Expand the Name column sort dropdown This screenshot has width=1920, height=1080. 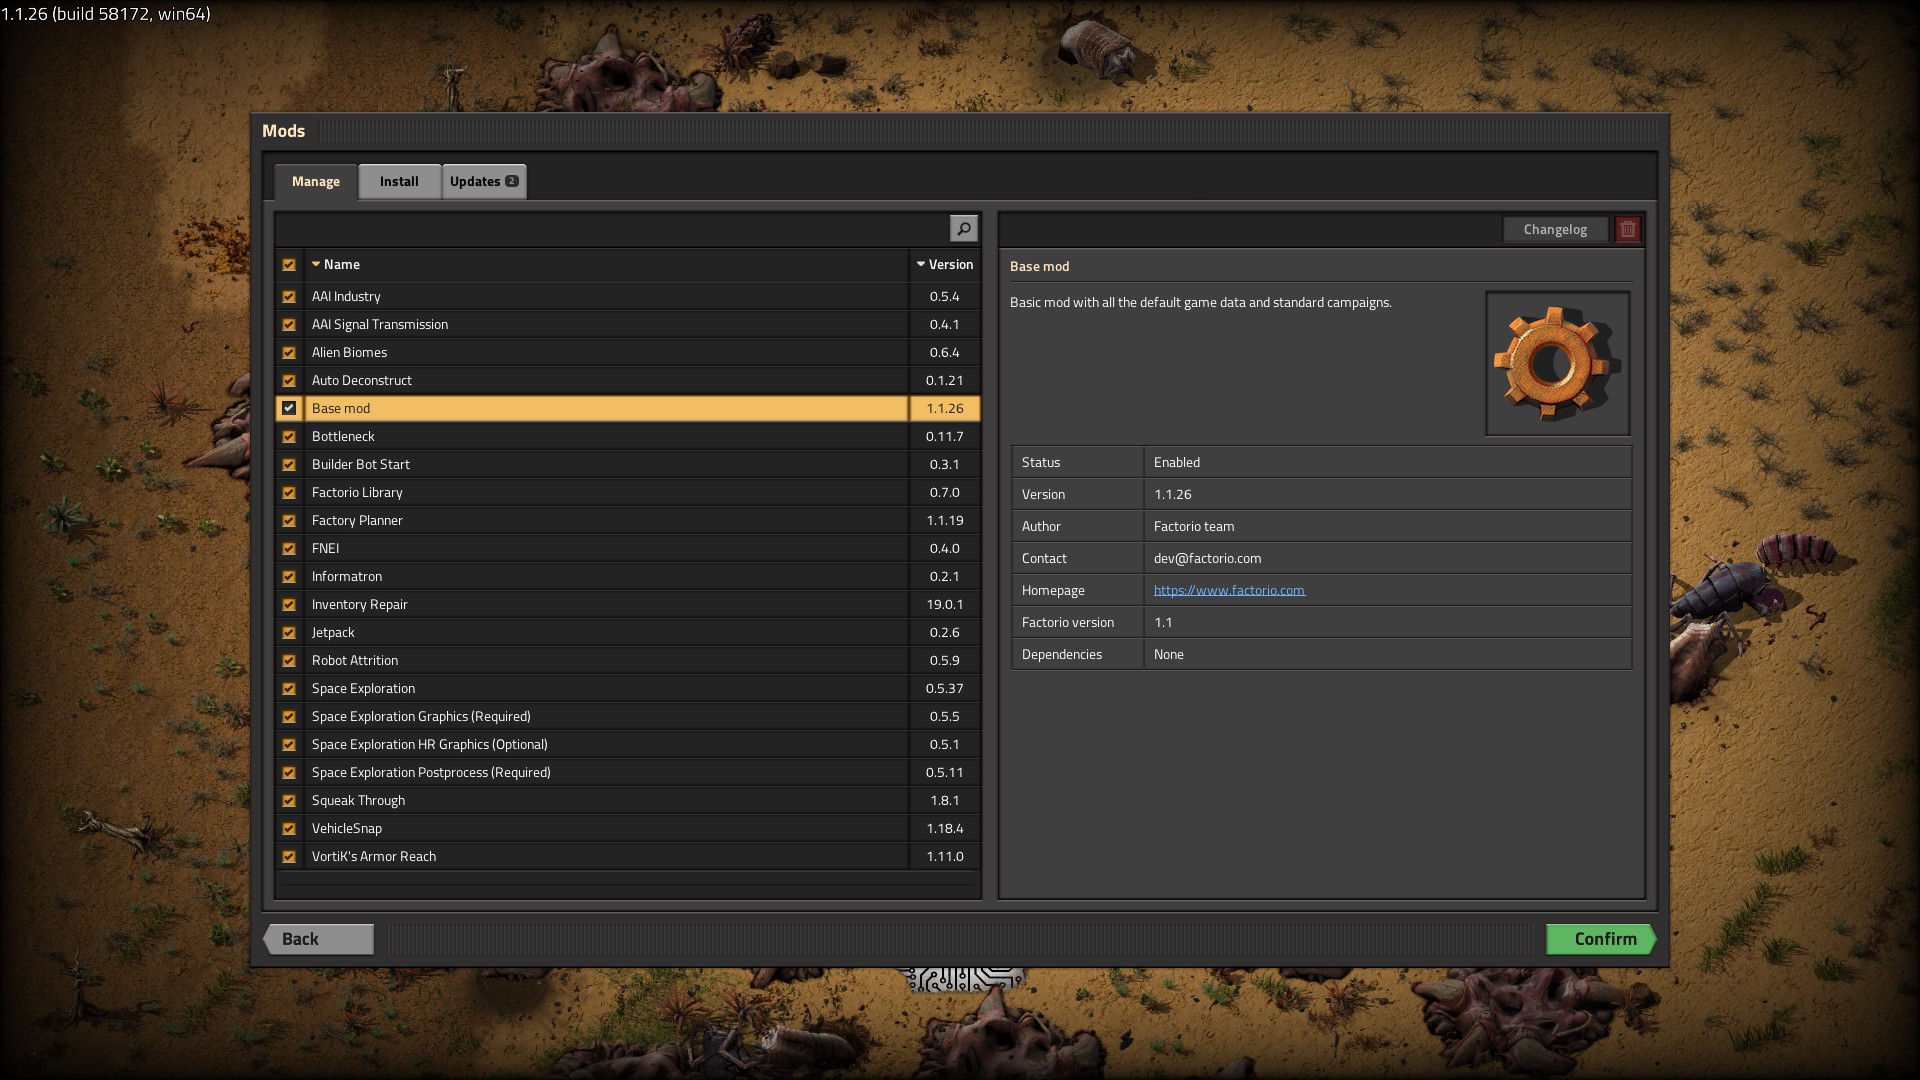[x=316, y=264]
